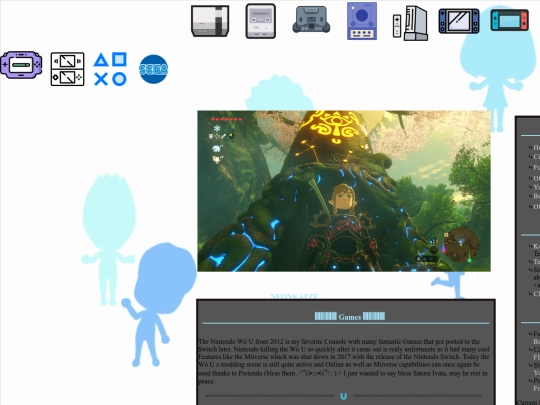Open the NES console icon
This screenshot has width=540, height=405.
click(x=210, y=21)
